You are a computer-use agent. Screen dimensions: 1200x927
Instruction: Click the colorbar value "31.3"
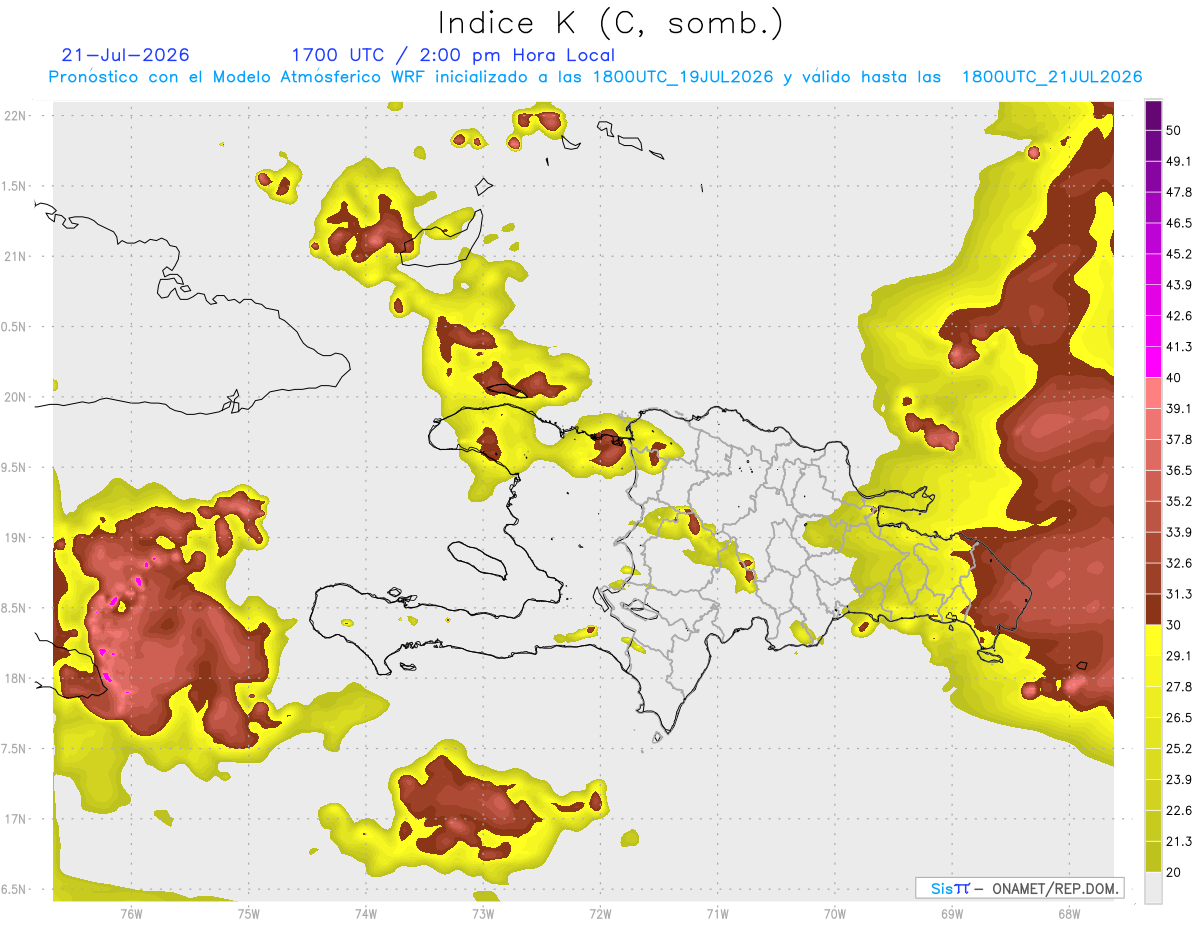click(x=1179, y=594)
